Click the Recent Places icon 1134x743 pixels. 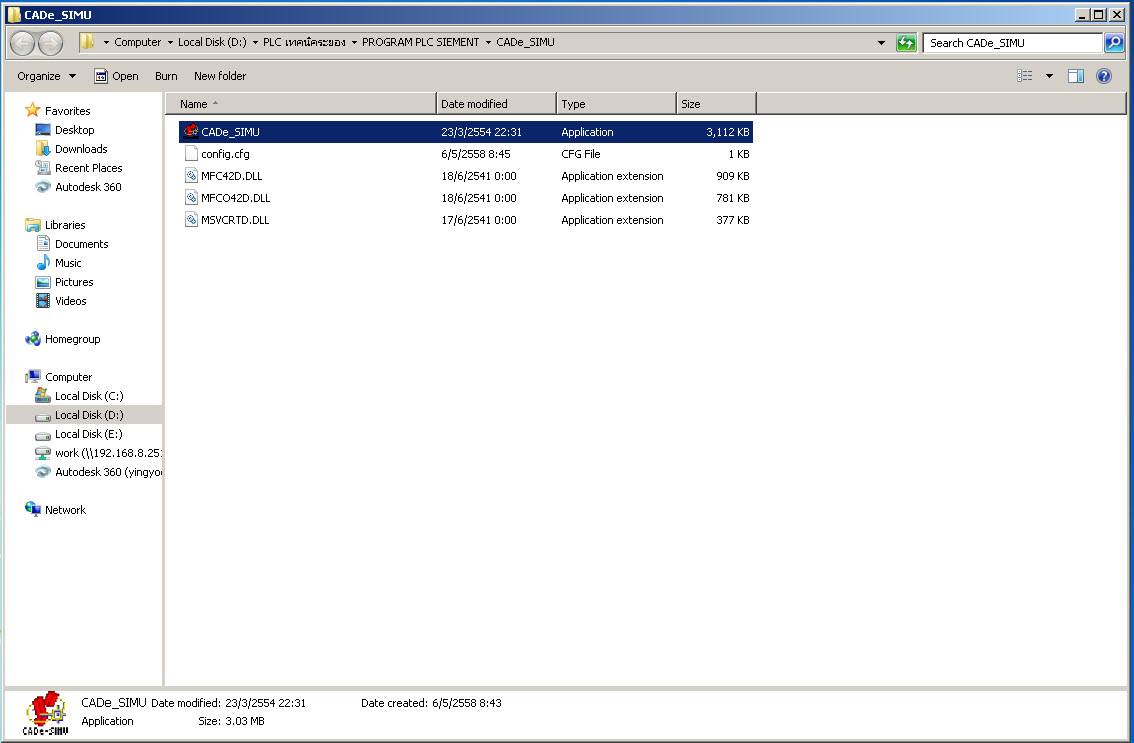(43, 167)
